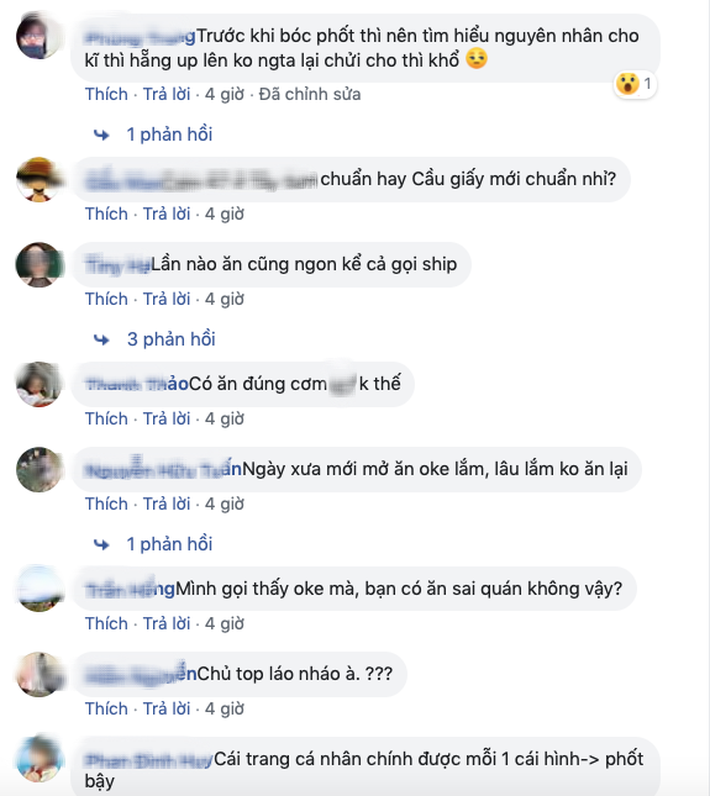Image resolution: width=710 pixels, height=796 pixels.
Task: Reply to the "Cầu giấy mới chuẩn nhỉ" comment
Action: click(x=166, y=214)
